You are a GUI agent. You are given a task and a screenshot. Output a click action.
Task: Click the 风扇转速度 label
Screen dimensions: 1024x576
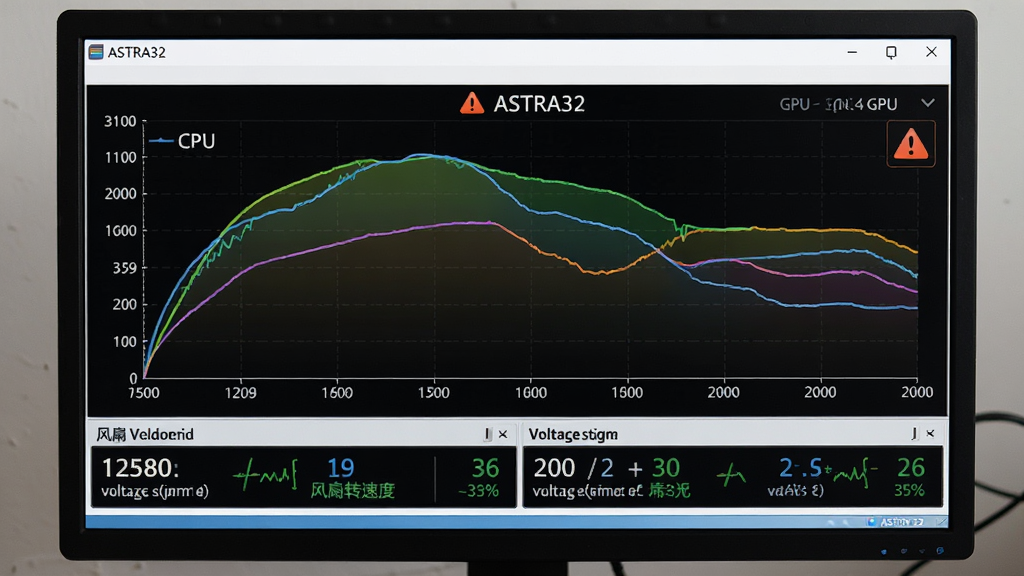pos(353,490)
